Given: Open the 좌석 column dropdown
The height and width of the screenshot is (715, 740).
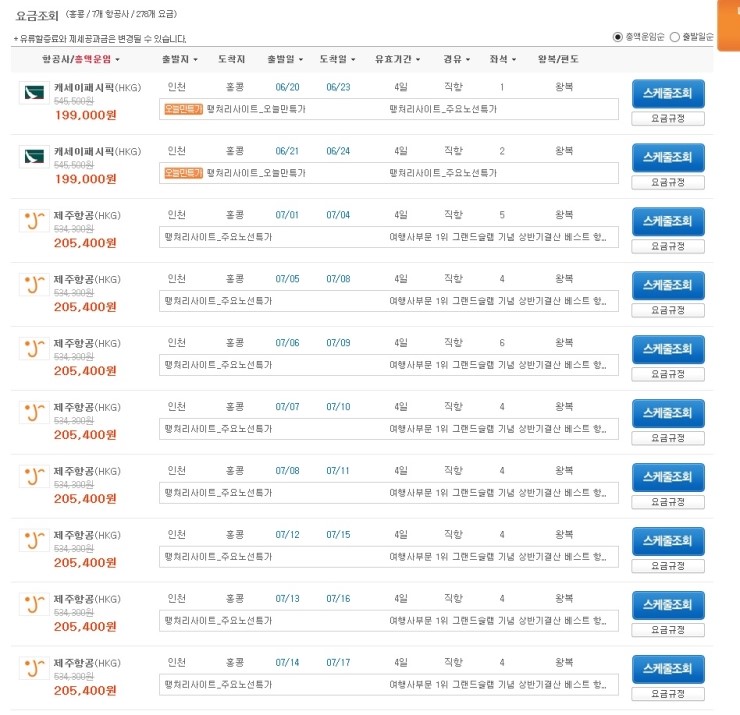Looking at the screenshot, I should 500,60.
